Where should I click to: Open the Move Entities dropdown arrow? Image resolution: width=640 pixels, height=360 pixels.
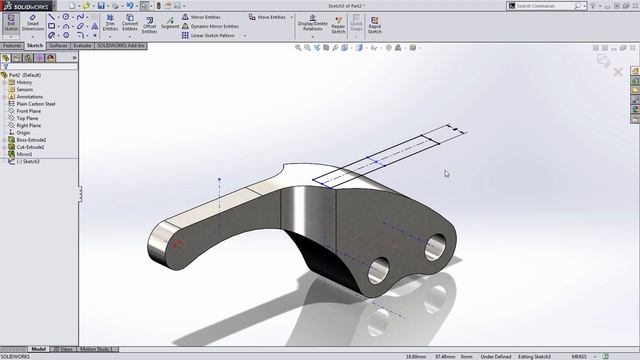tap(291, 18)
